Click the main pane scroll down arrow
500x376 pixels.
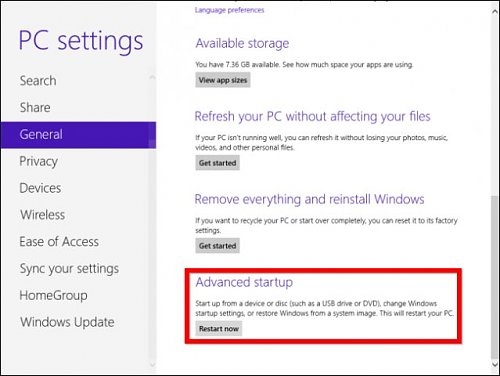click(495, 365)
